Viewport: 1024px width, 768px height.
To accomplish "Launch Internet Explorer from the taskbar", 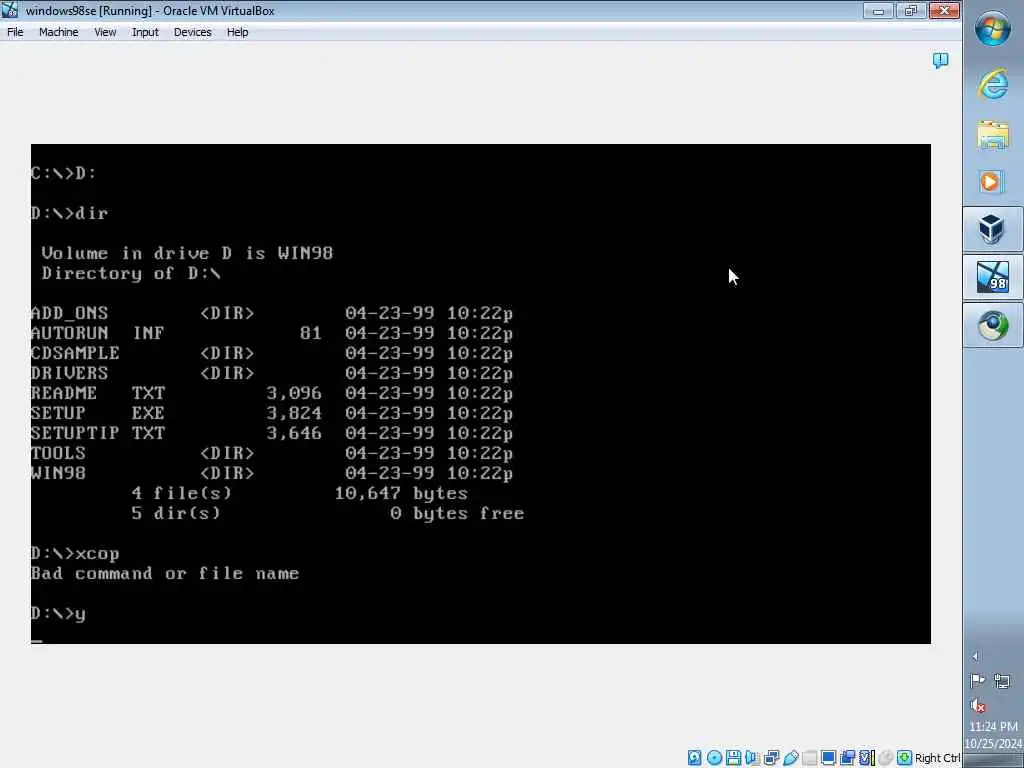I will pyautogui.click(x=993, y=84).
